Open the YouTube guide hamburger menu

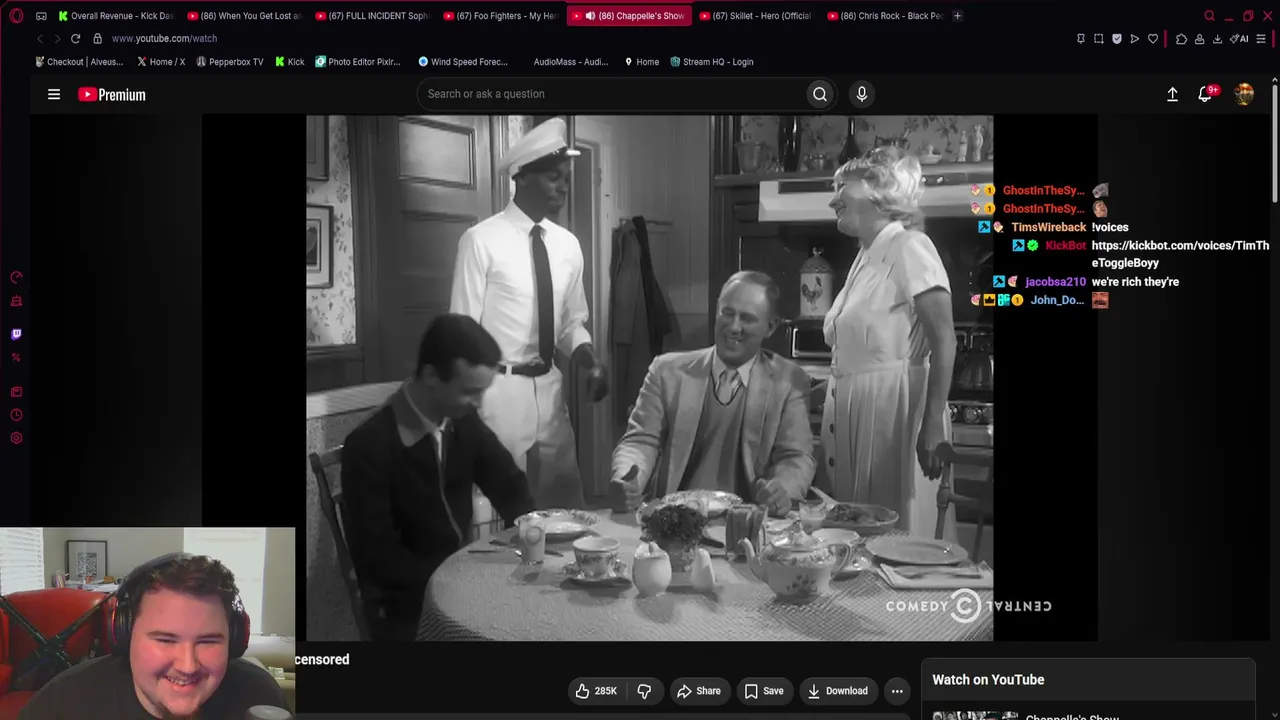coord(54,94)
